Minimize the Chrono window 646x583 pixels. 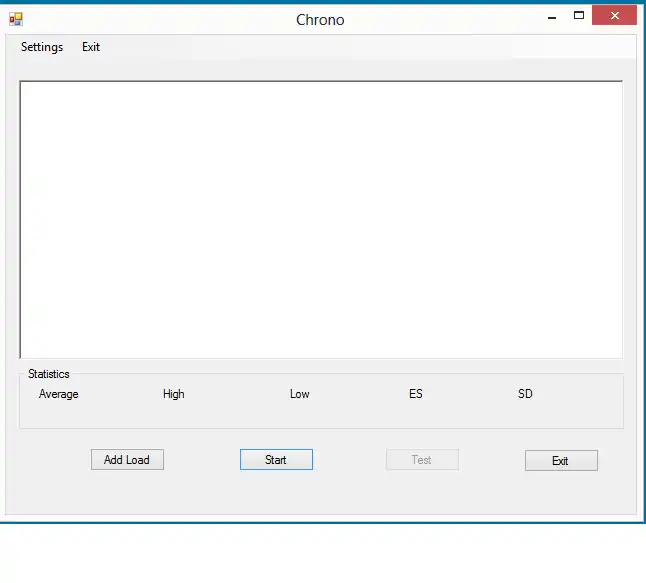[552, 18]
